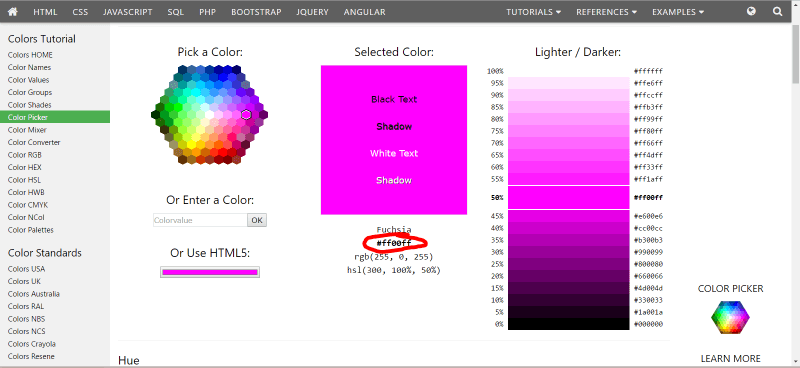Viewport: 800px width, 368px height.
Task: Select the 35% shade #b300b3
Action: pyautogui.click(x=569, y=240)
